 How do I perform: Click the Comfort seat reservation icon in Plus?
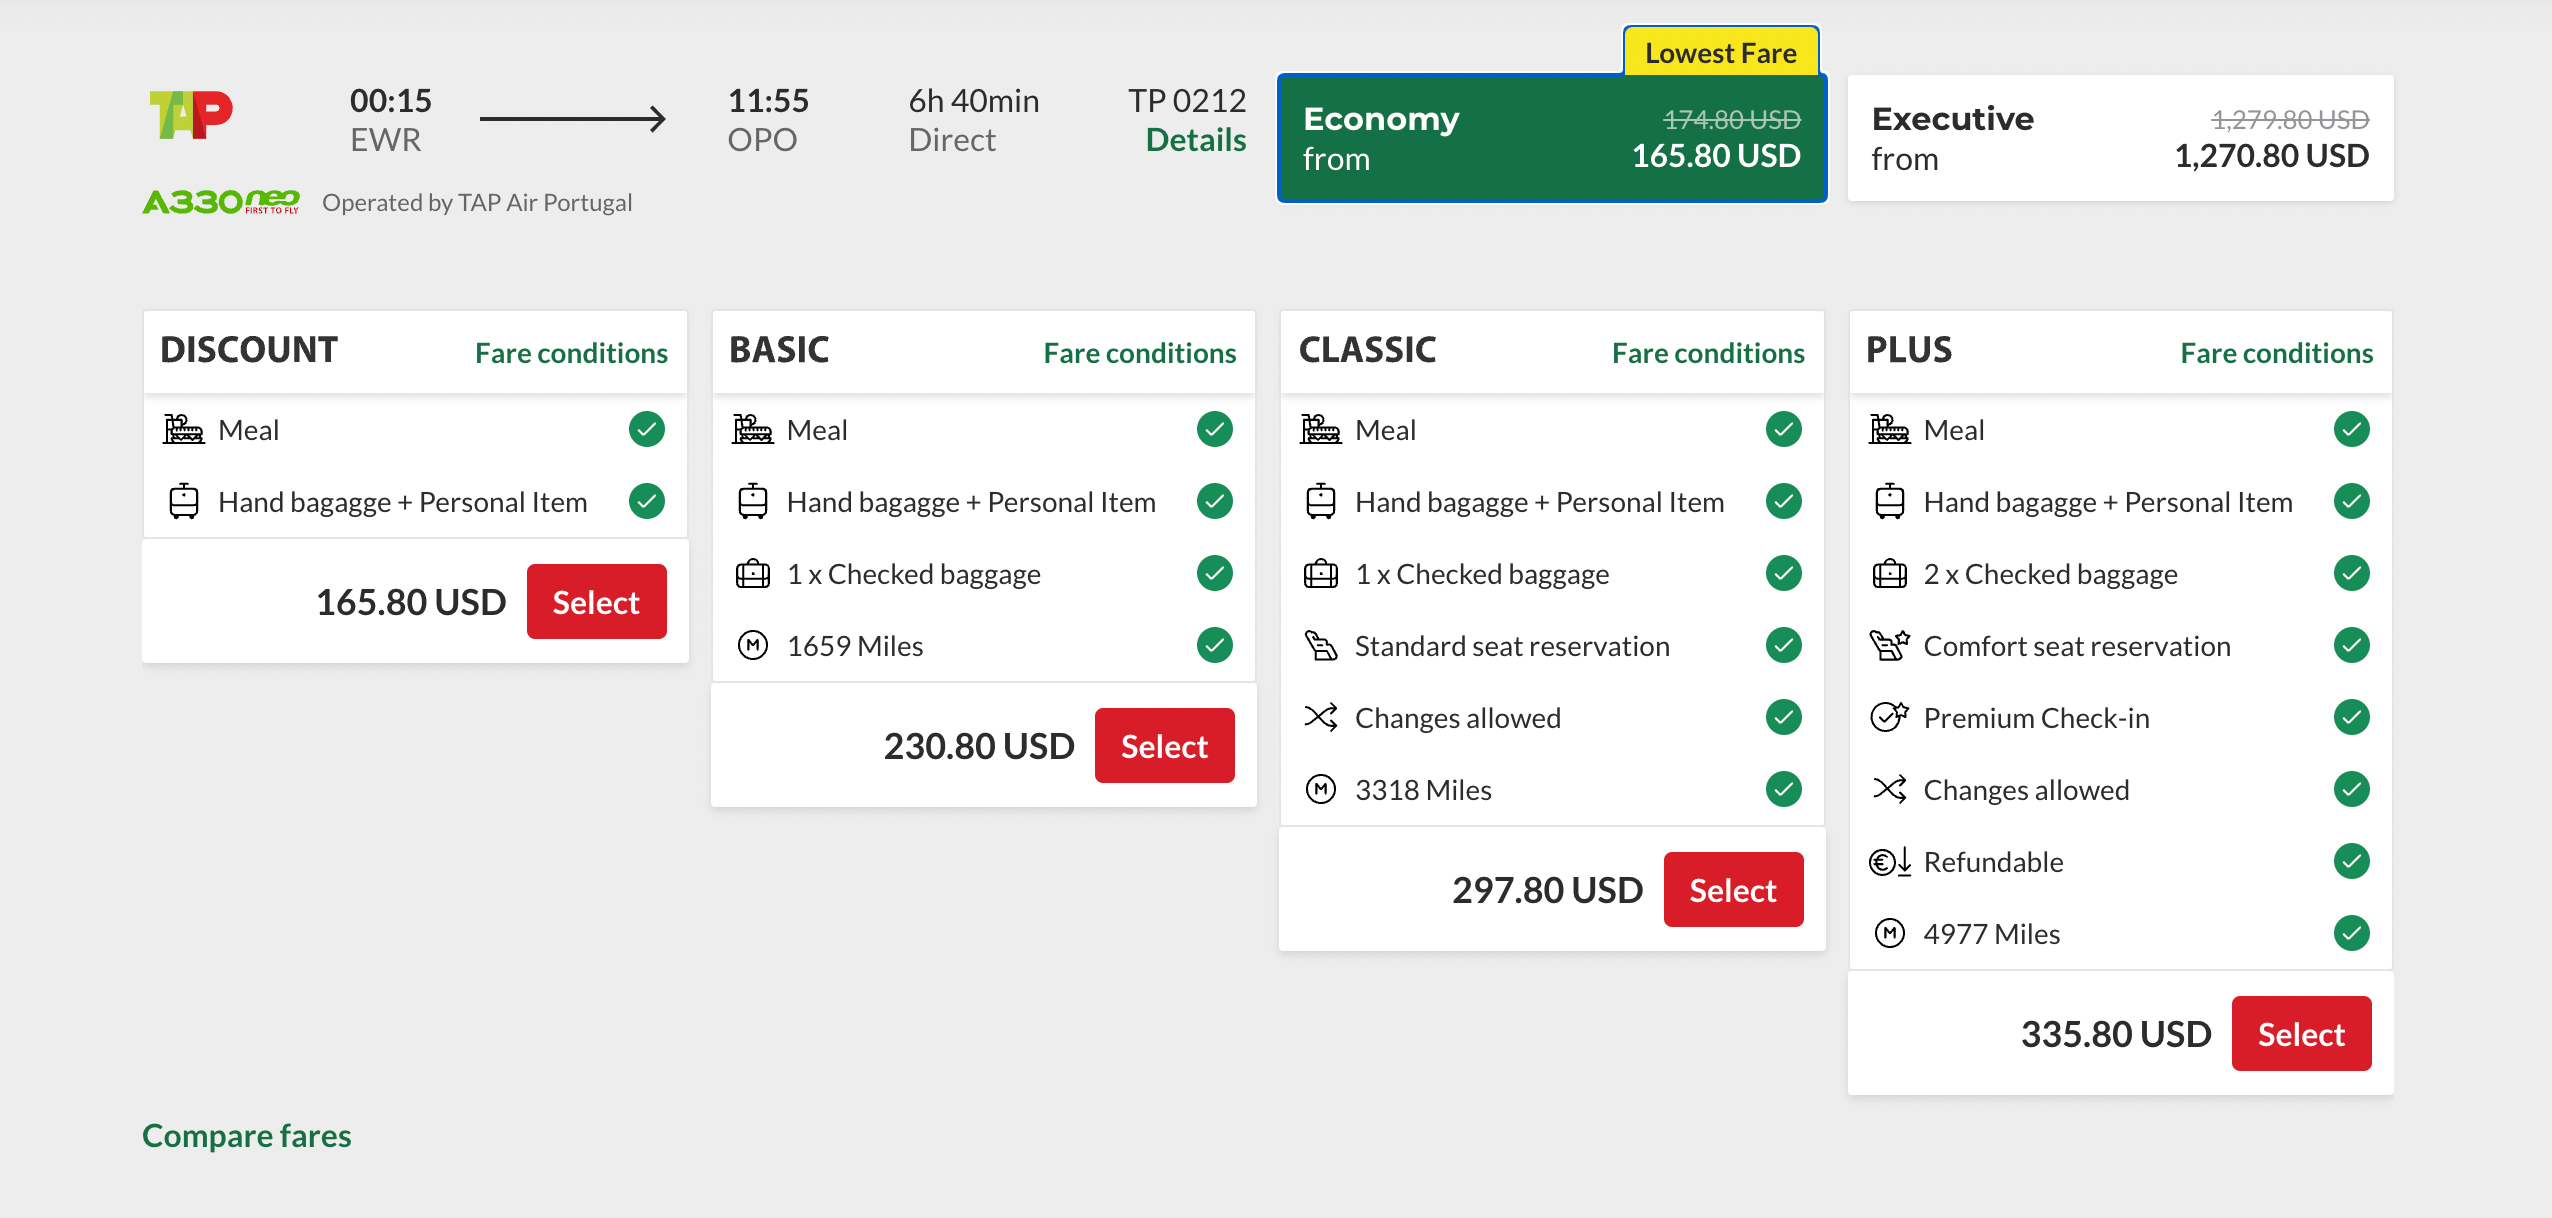1889,646
